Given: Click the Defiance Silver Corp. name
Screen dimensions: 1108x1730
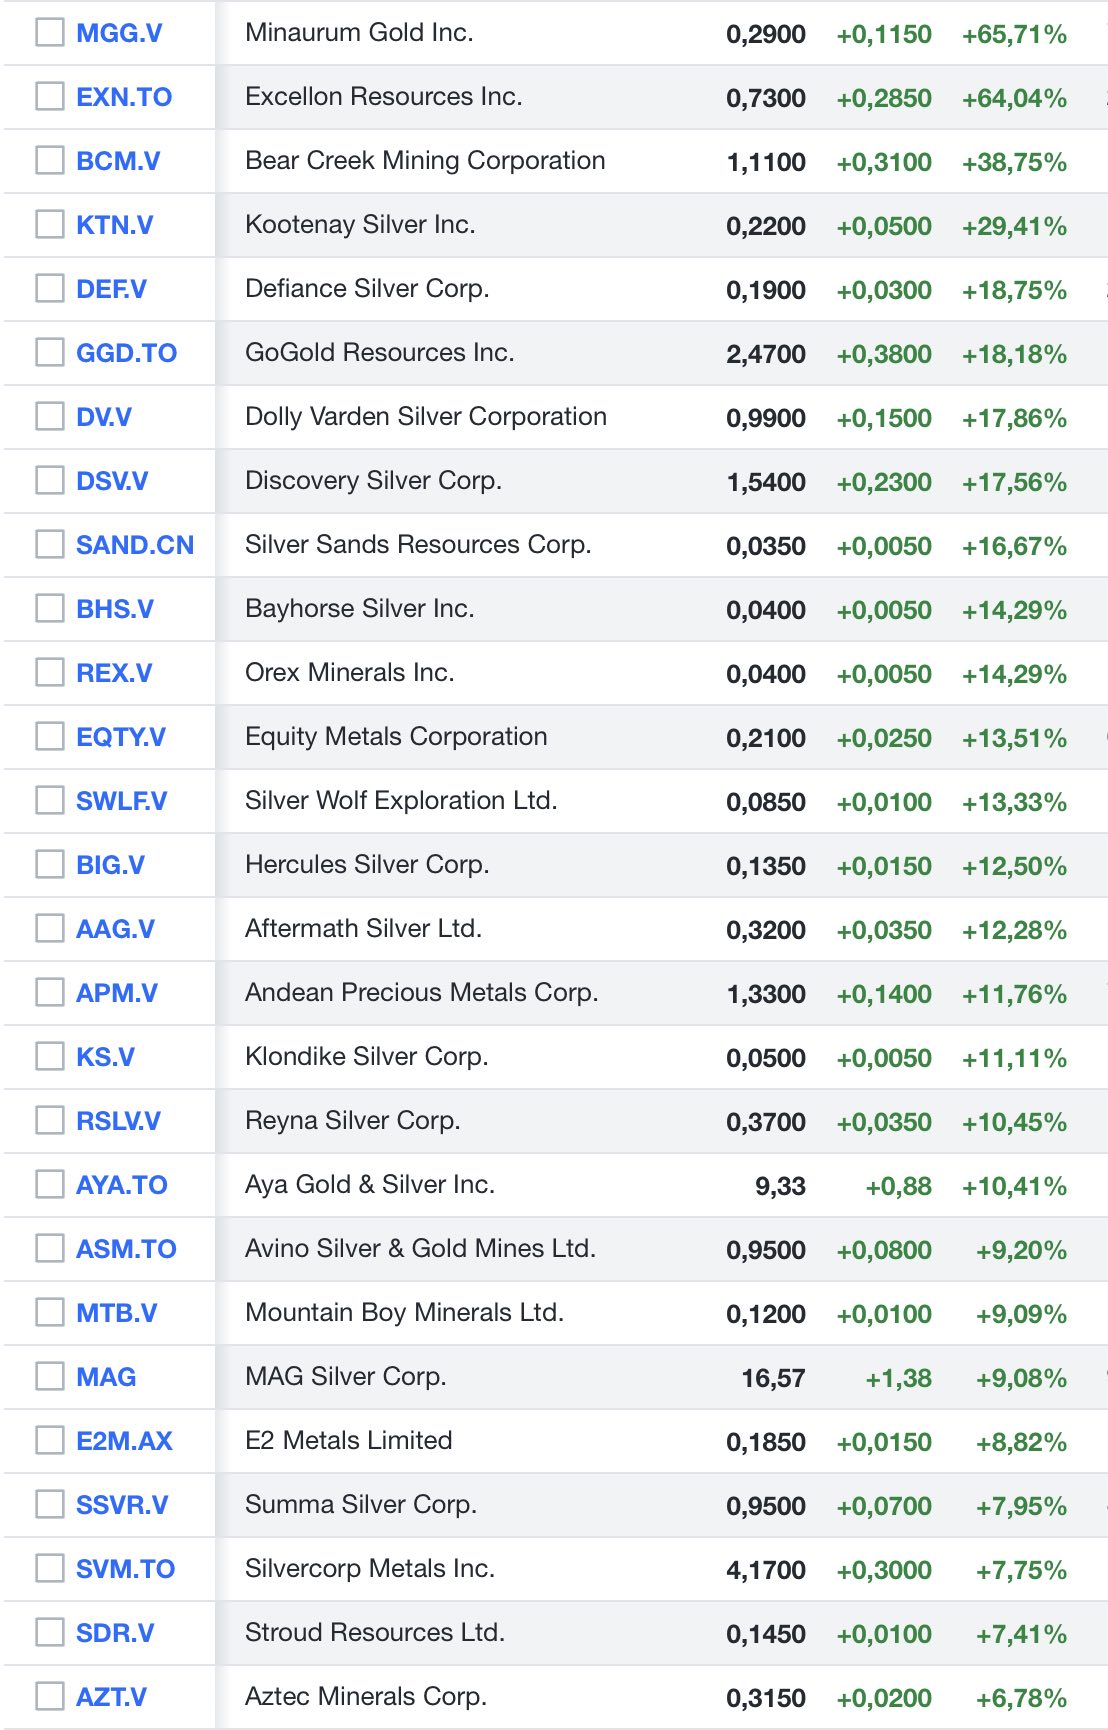Looking at the screenshot, I should coord(367,289).
